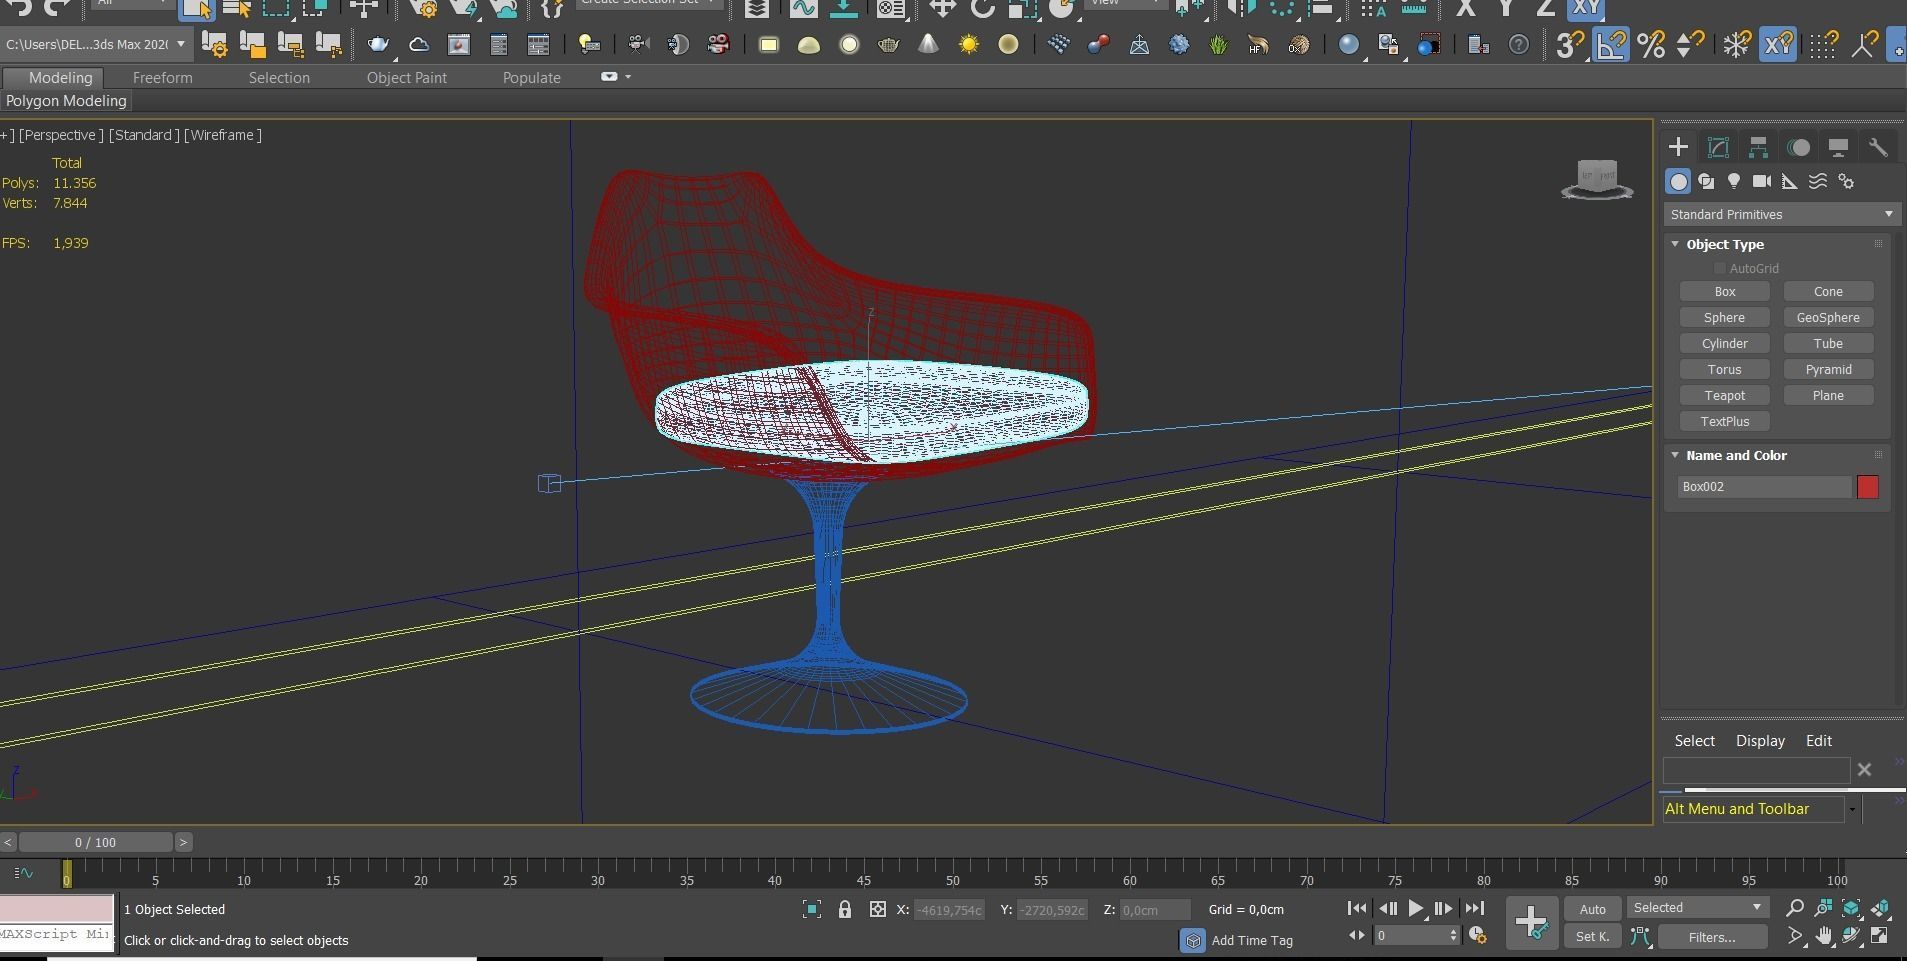Create a Teapot primitive
This screenshot has height=961, width=1907.
click(1725, 396)
